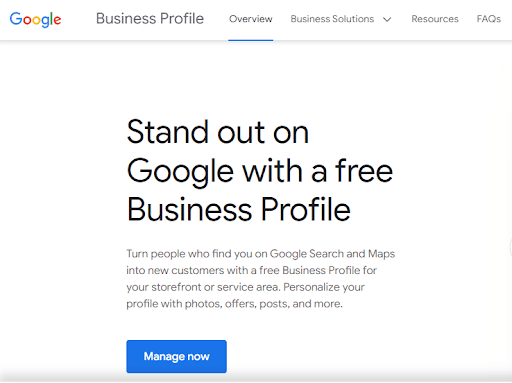Click the partially visible circle at right edge

pyautogui.click(x=510, y=248)
